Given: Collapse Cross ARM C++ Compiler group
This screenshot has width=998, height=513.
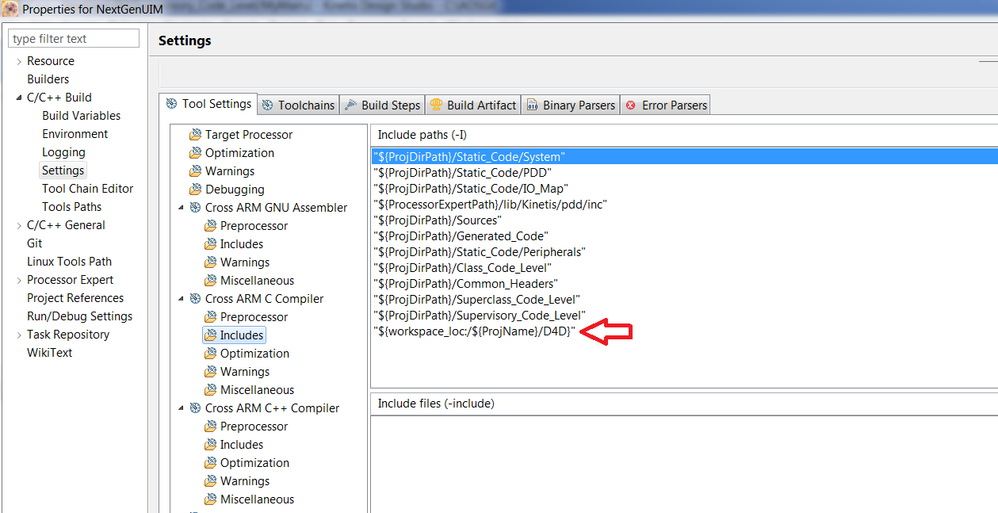Looking at the screenshot, I should pyautogui.click(x=181, y=408).
